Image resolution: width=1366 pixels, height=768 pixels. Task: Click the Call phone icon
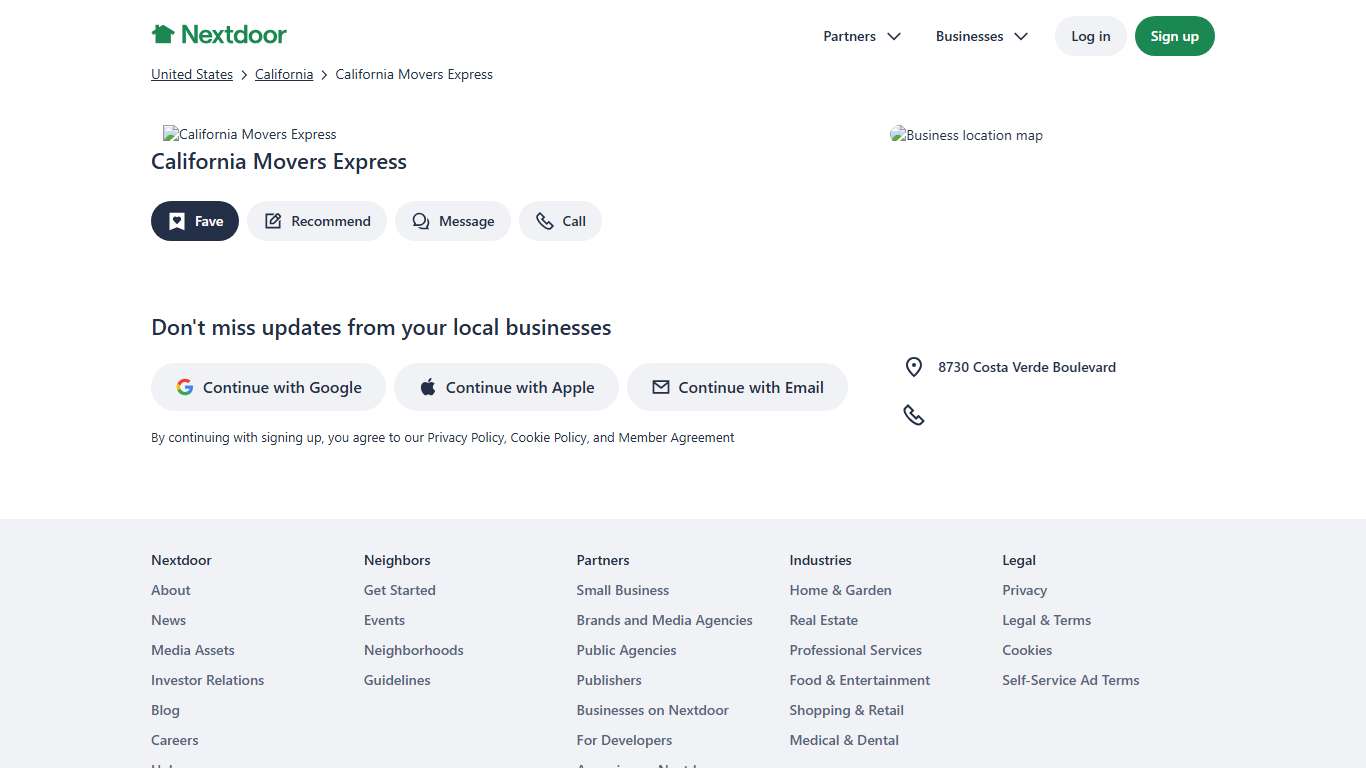point(544,221)
